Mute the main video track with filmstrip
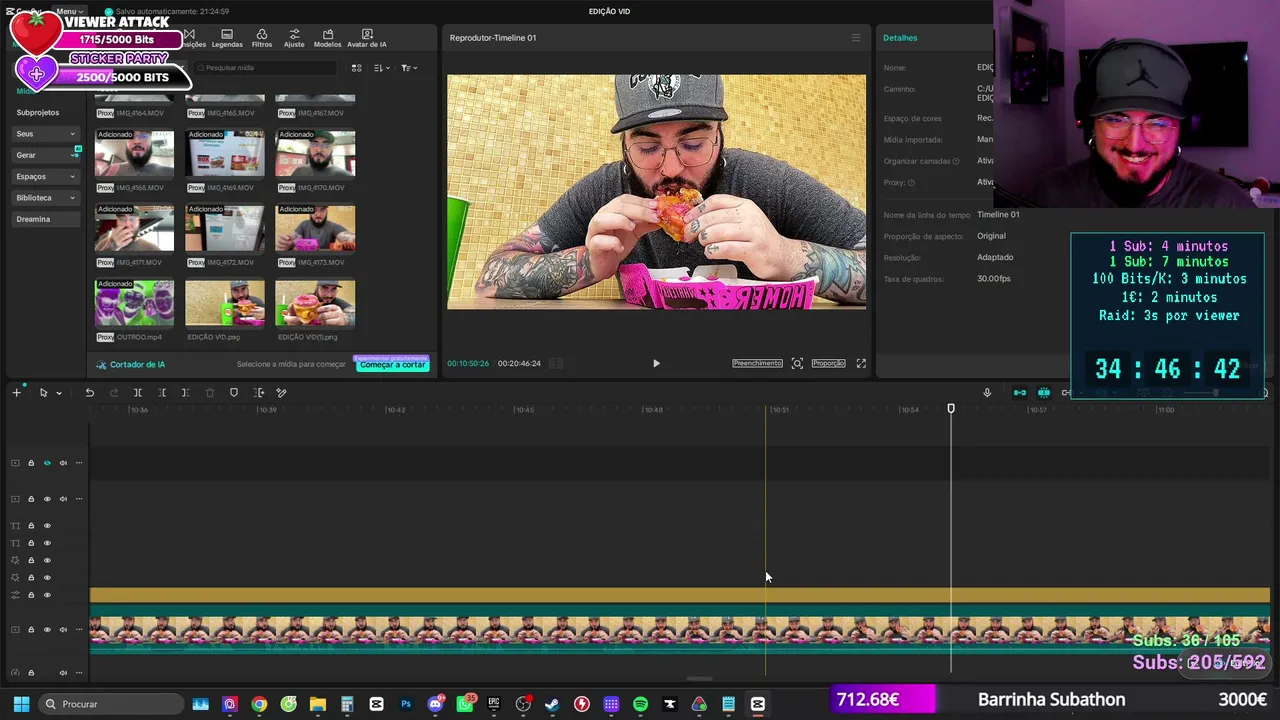The width and height of the screenshot is (1280, 720). (63, 629)
